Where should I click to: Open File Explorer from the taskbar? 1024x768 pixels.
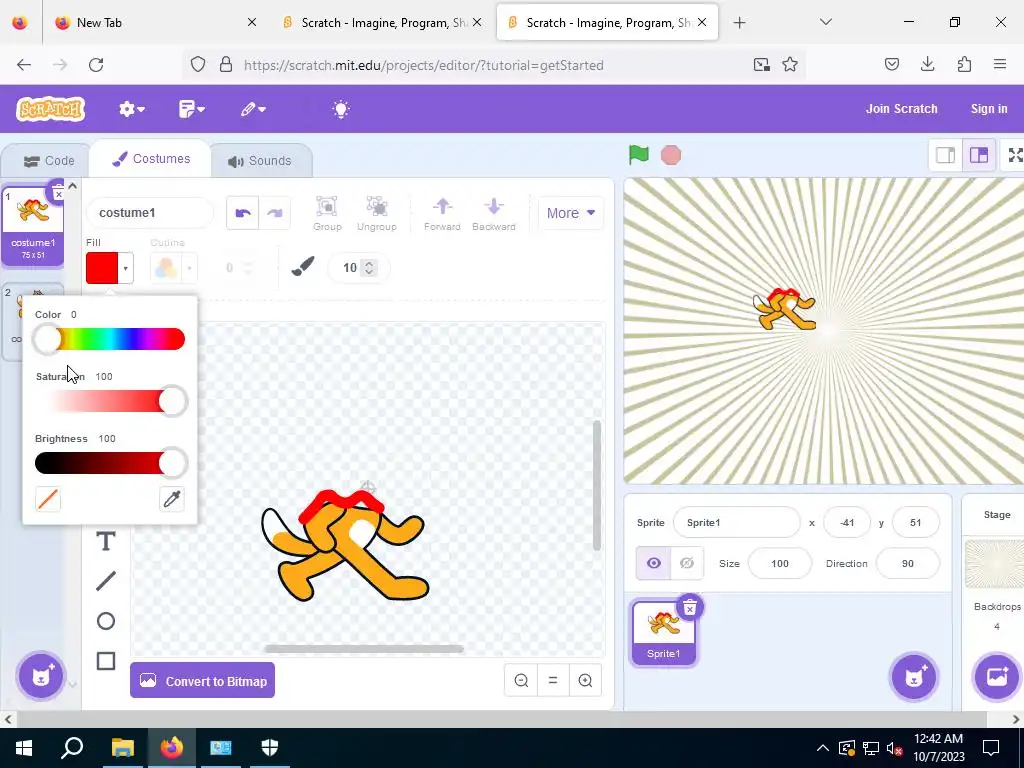122,748
